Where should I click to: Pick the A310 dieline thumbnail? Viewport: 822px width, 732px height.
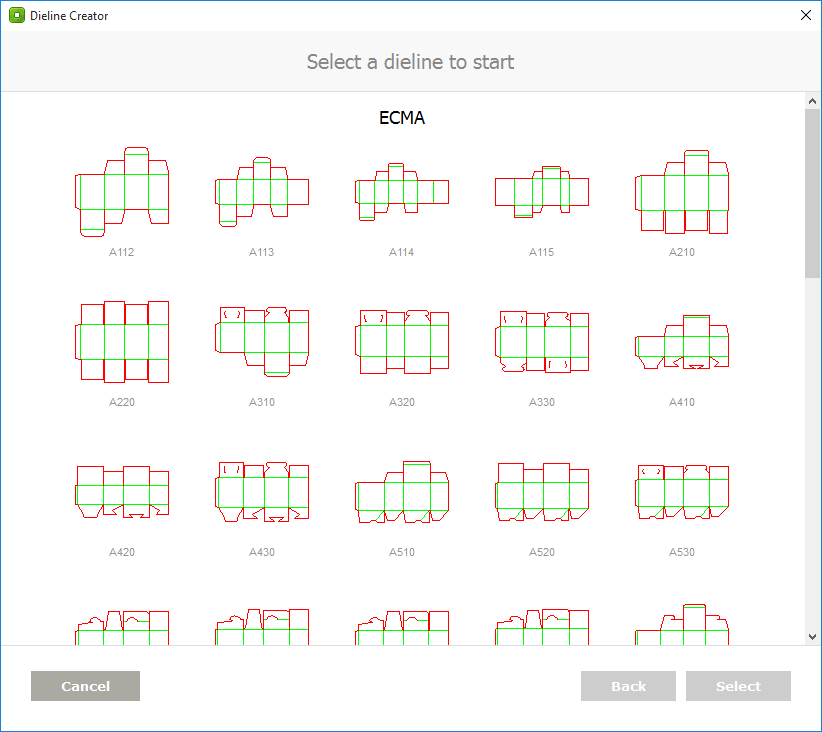coord(262,342)
